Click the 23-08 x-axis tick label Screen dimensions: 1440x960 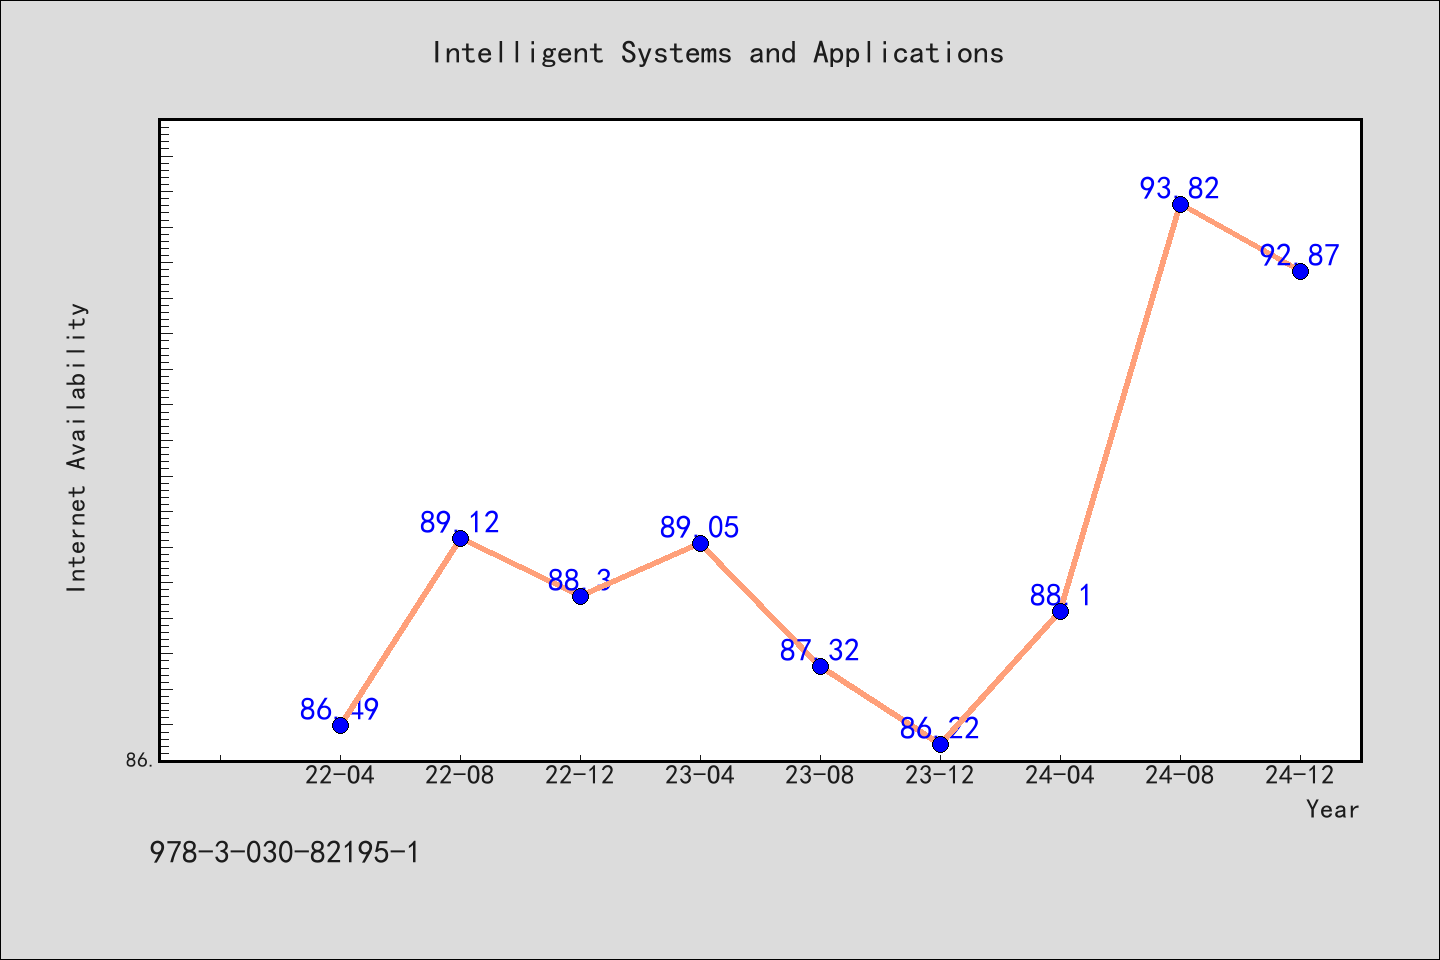tap(820, 776)
